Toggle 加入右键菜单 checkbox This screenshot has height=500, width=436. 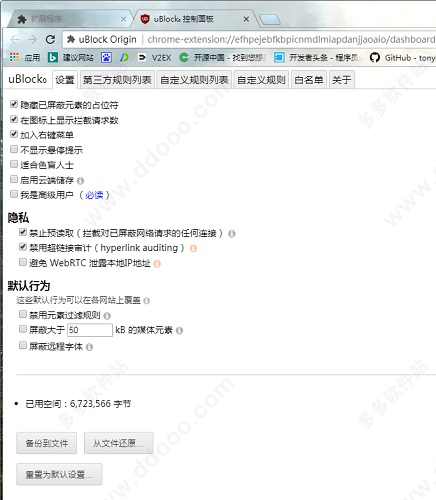click(14, 134)
